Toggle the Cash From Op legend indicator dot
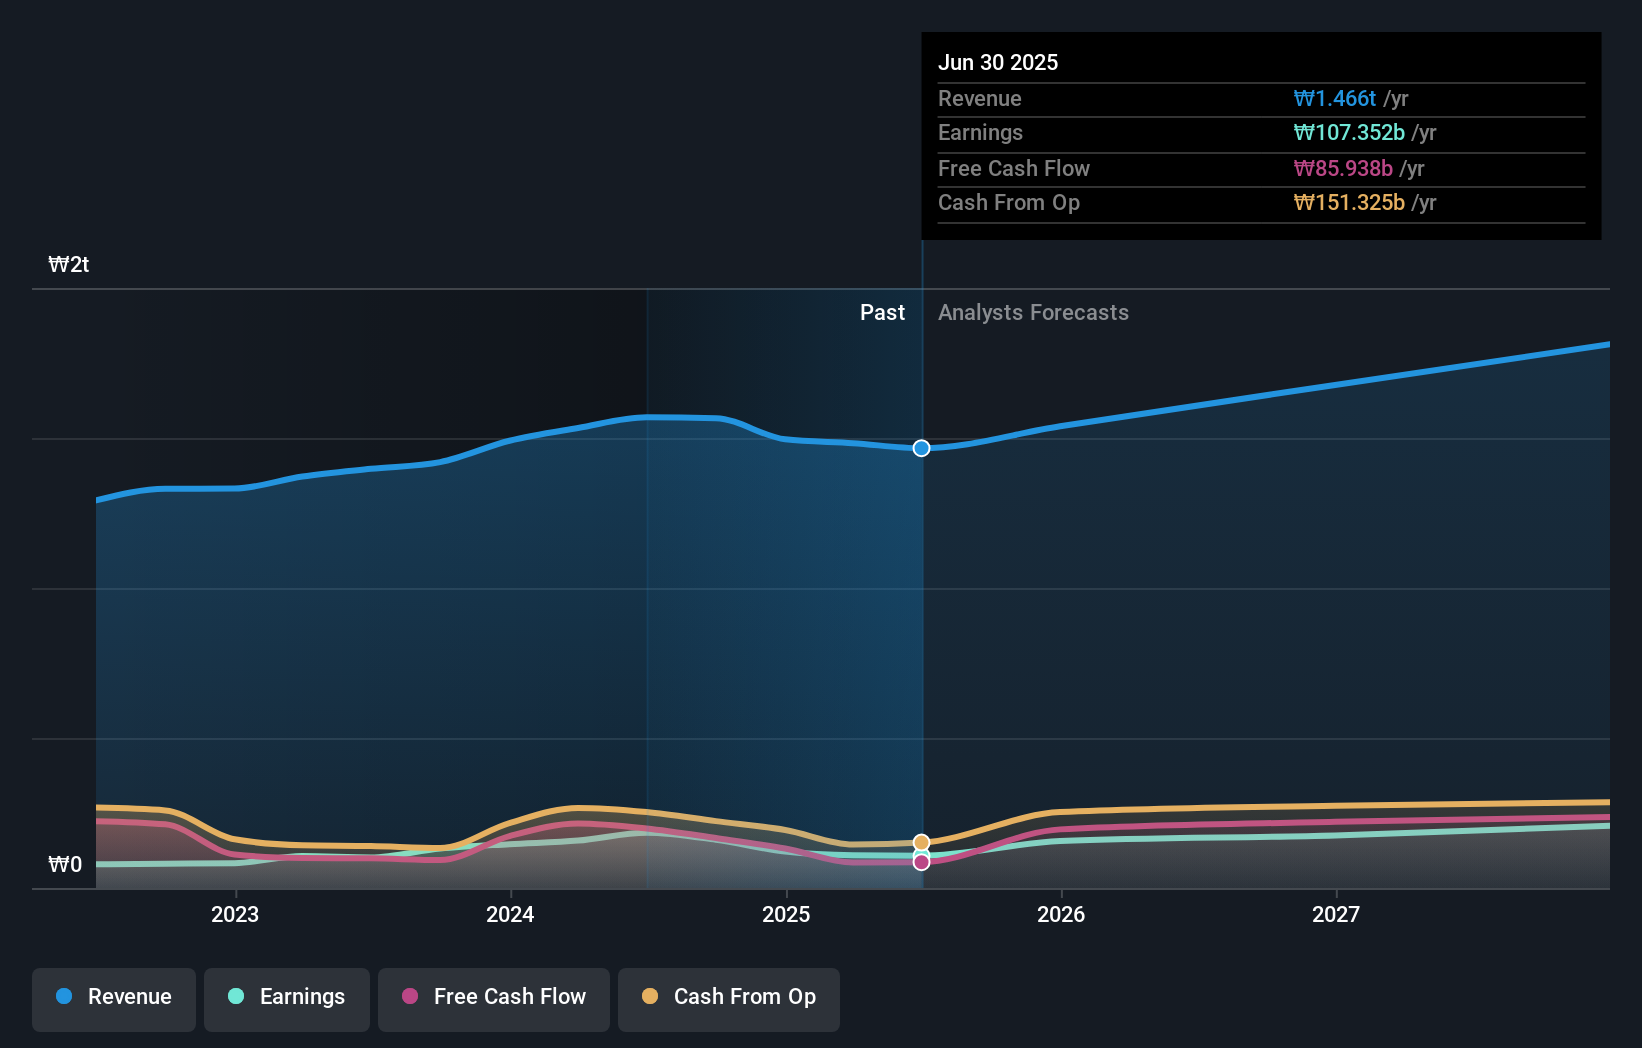 pyautogui.click(x=651, y=997)
